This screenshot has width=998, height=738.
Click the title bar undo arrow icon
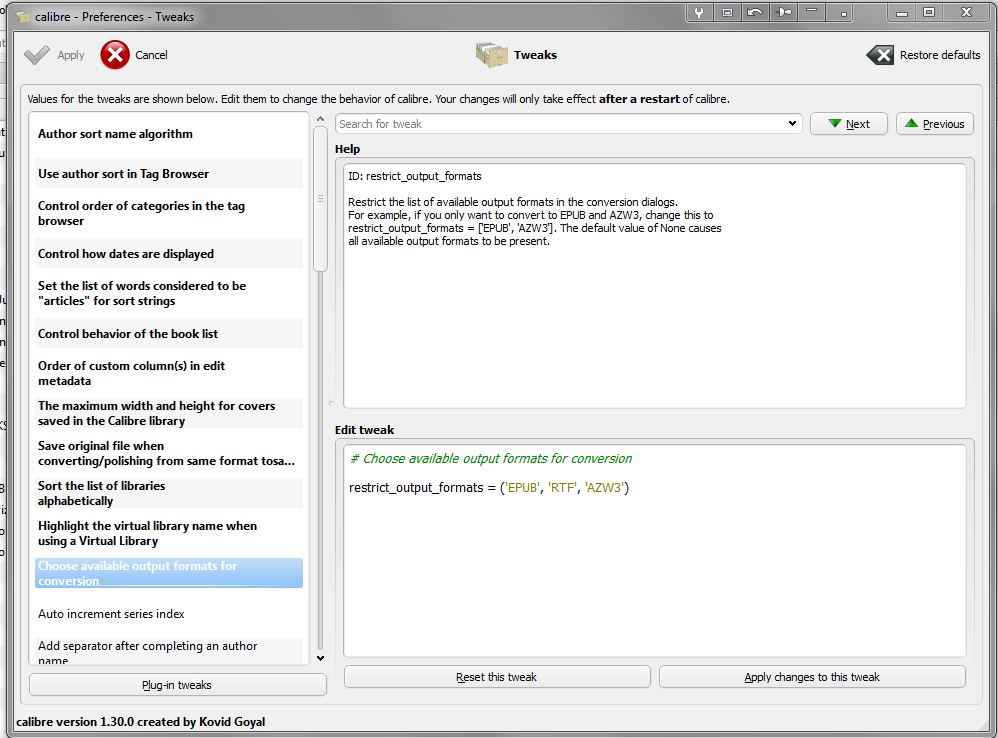755,12
